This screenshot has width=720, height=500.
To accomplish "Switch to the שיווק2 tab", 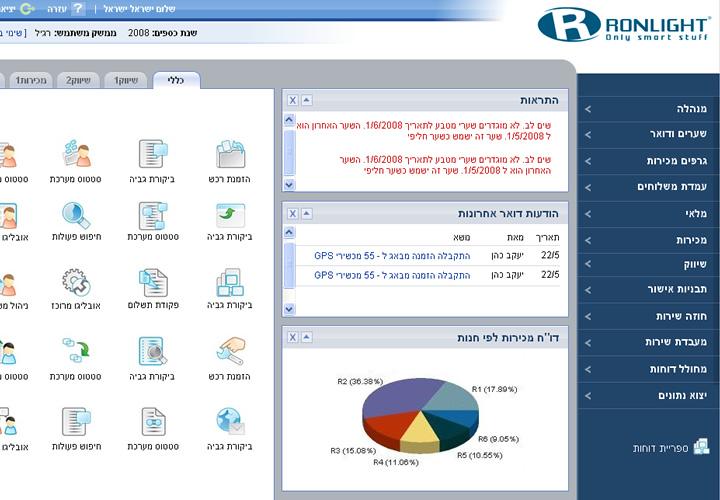I will [x=78, y=80].
